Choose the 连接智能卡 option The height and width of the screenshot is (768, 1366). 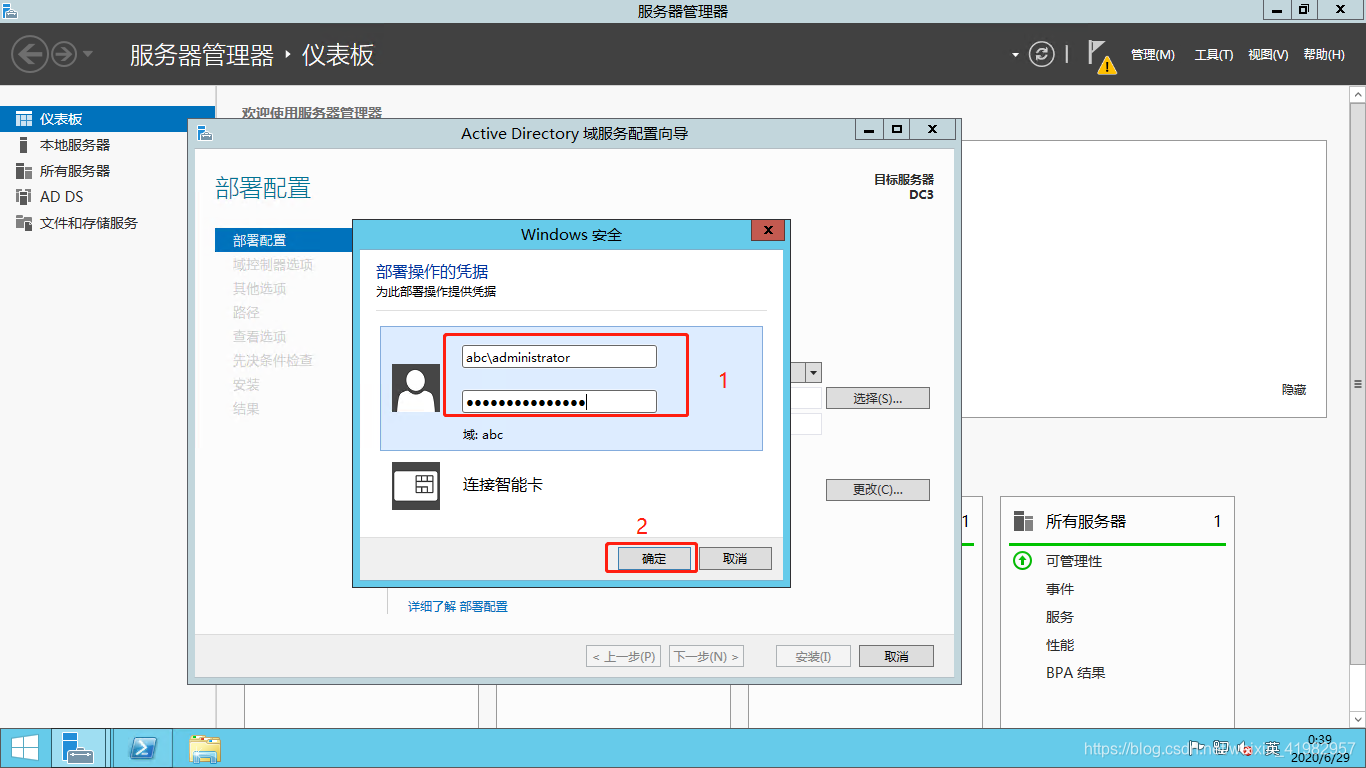point(503,485)
